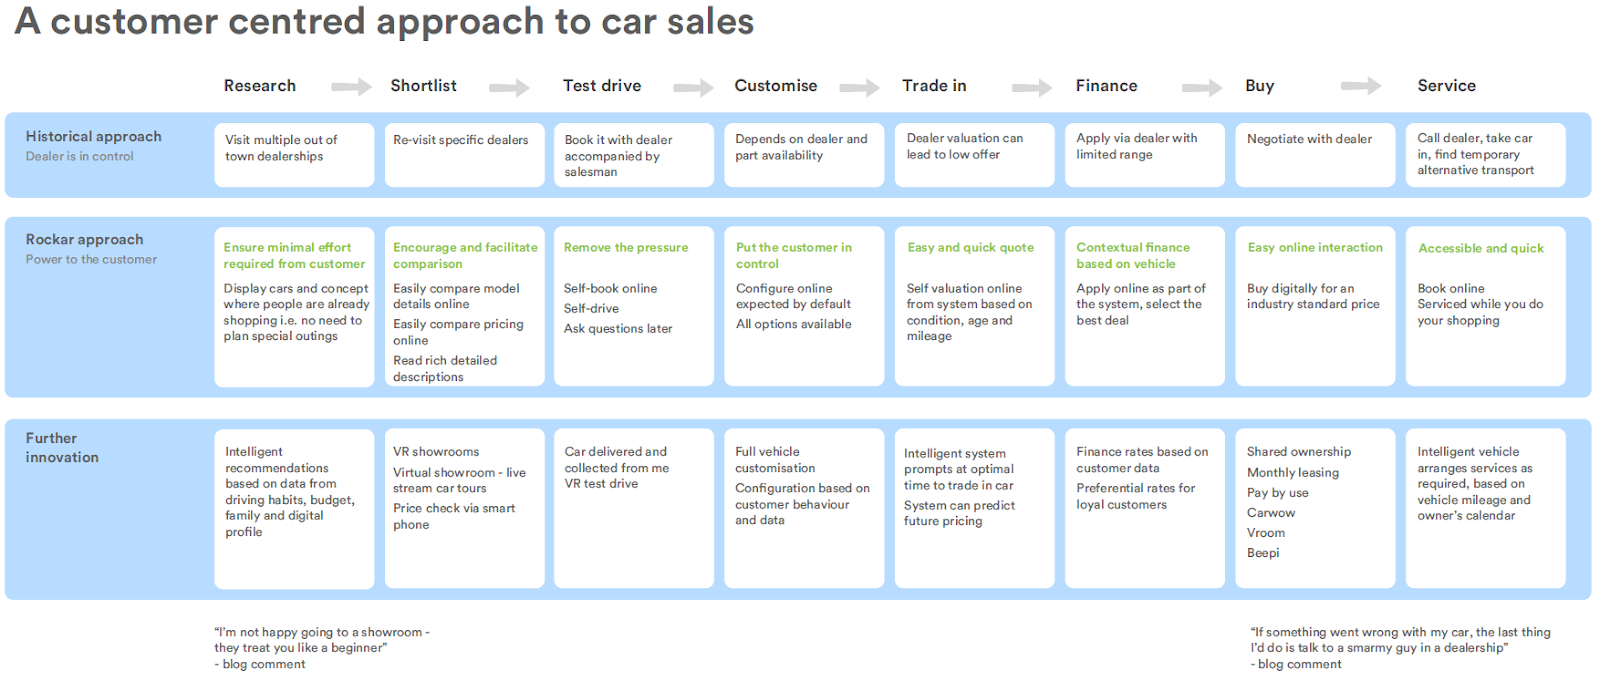Viewport: 1600px width, 681px height.
Task: Click the arrow between Finance and Buy
Action: coord(1202,88)
